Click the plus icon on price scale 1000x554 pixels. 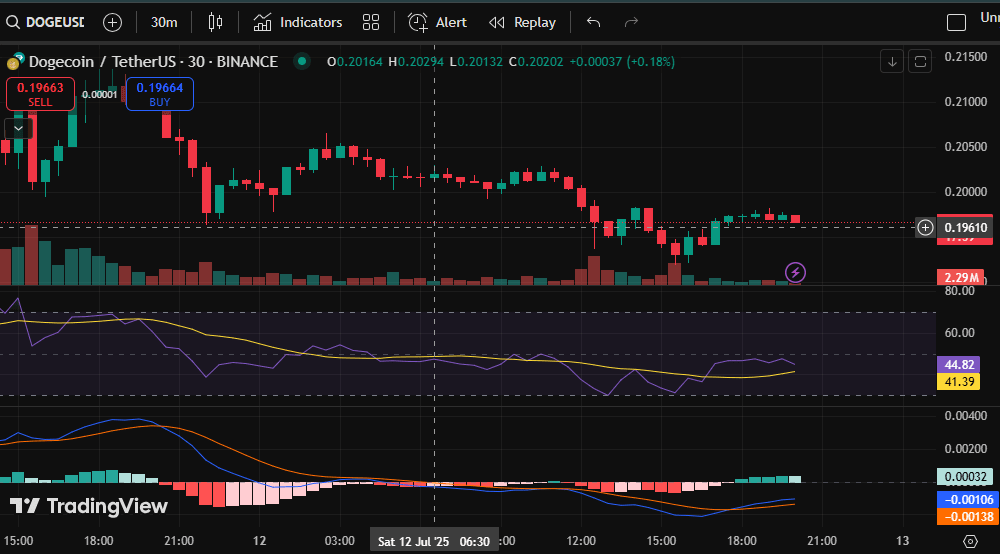tap(926, 228)
